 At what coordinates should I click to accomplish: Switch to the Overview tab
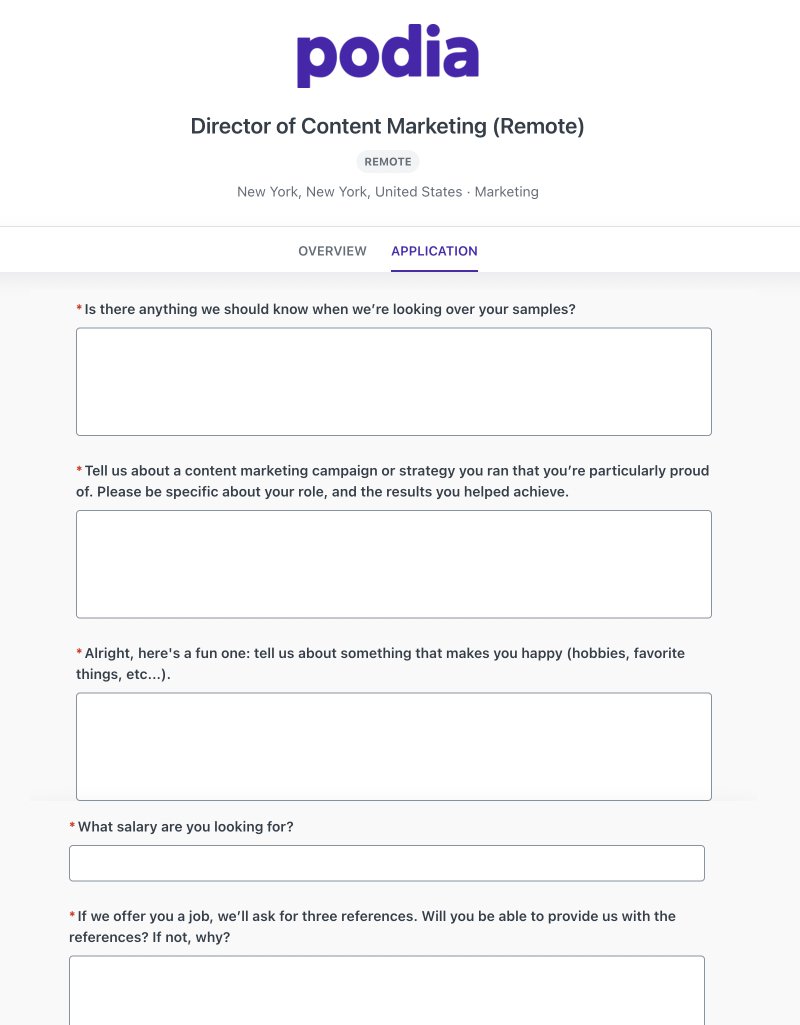point(332,251)
